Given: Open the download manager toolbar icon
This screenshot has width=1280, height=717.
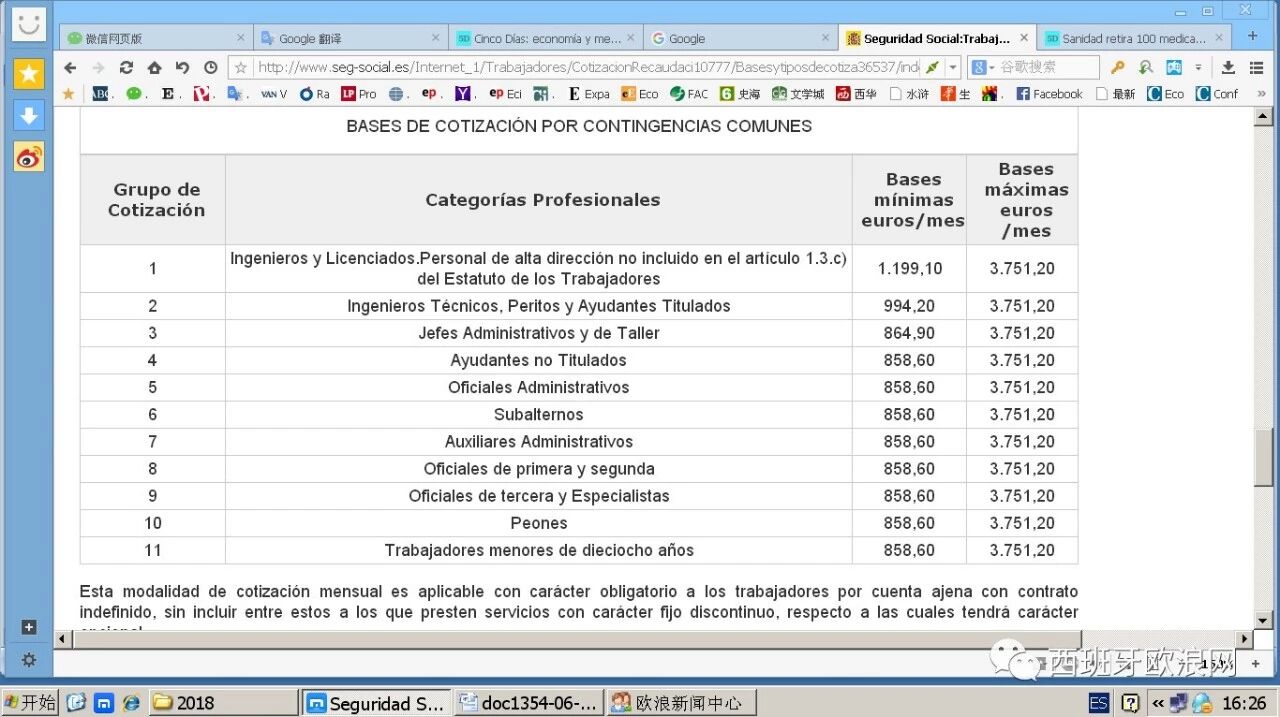Looking at the screenshot, I should (x=1228, y=68).
